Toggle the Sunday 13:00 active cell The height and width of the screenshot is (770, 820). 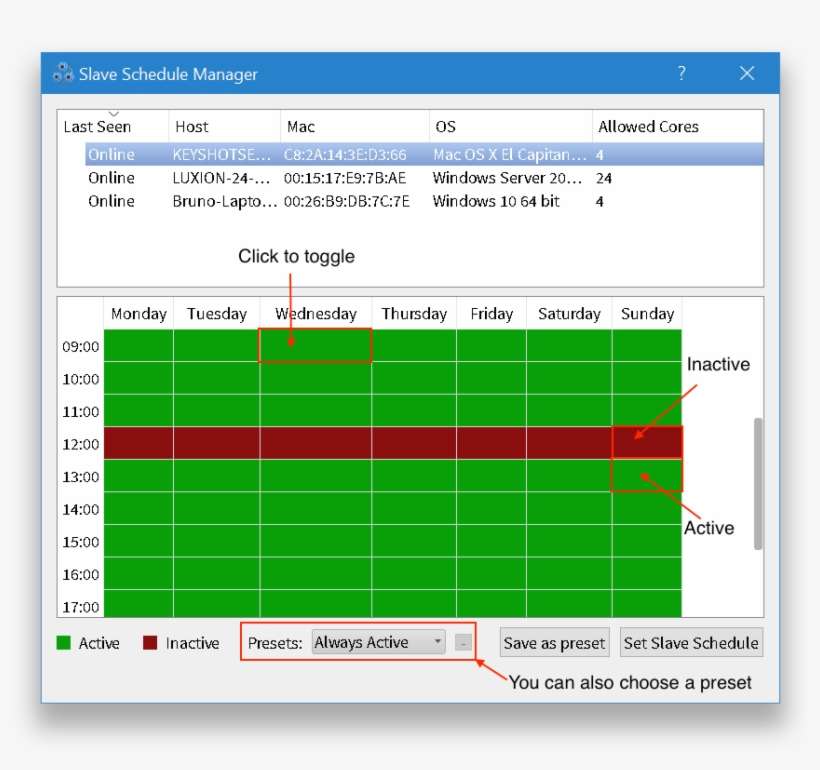pos(646,475)
